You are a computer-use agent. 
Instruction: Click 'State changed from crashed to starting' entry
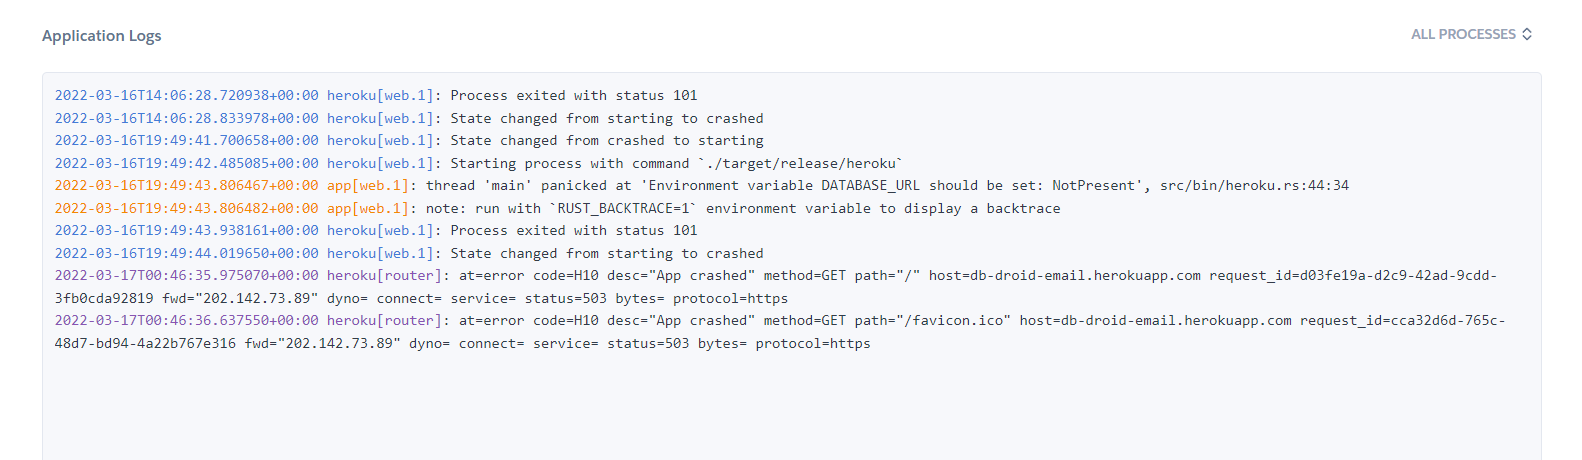tap(606, 141)
